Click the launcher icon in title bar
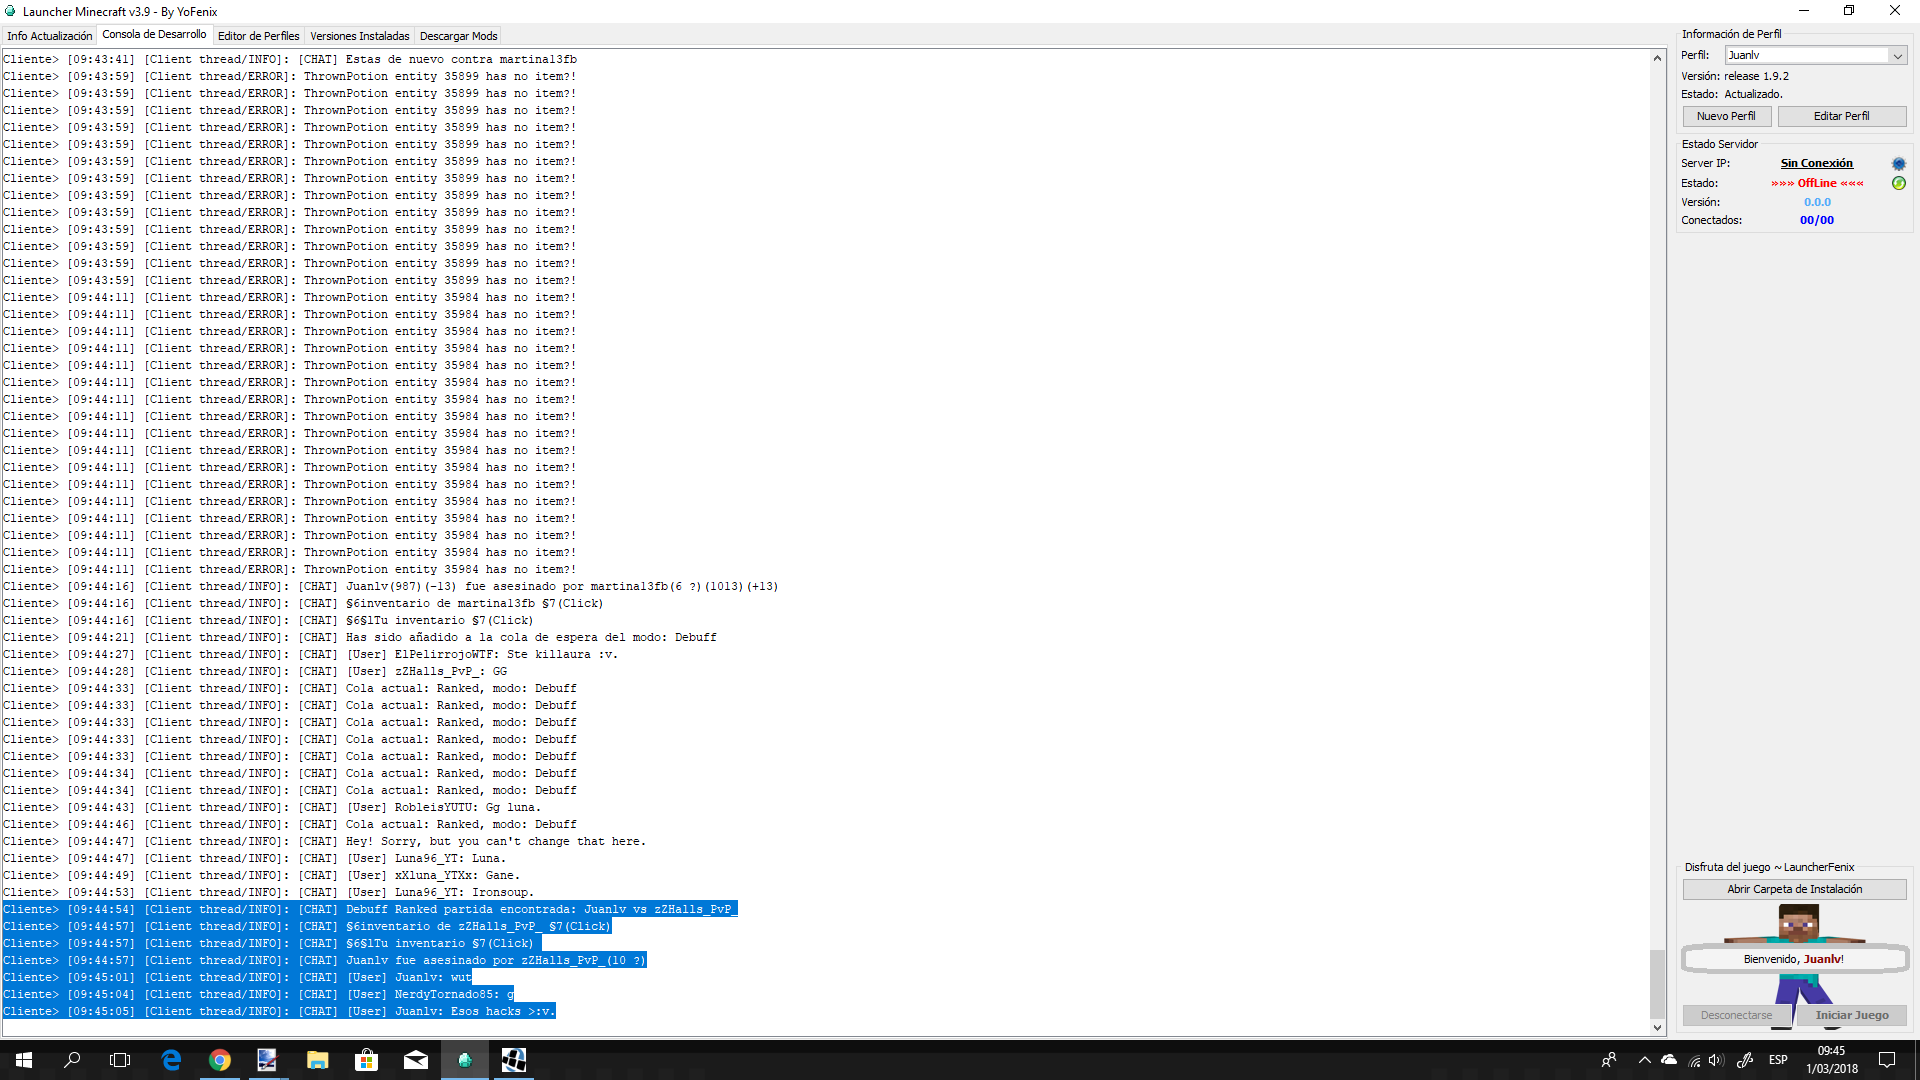The height and width of the screenshot is (1080, 1920). pyautogui.click(x=10, y=11)
